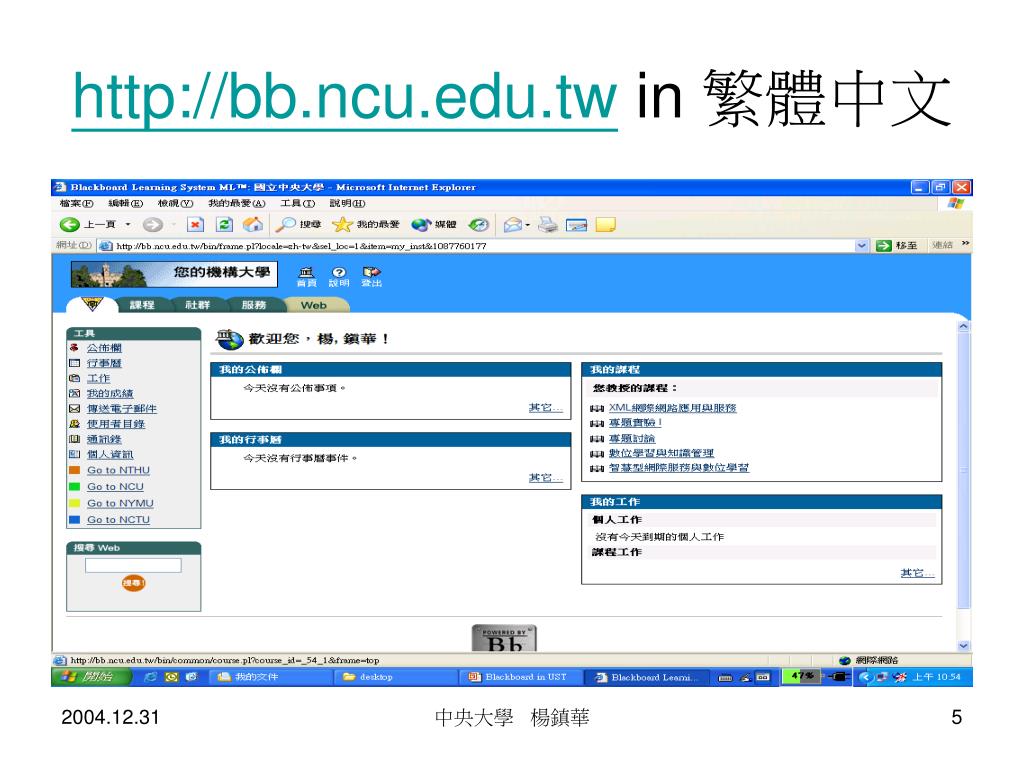Expand the Back button history dropdown arrow
The height and width of the screenshot is (768, 1024).
click(x=128, y=225)
